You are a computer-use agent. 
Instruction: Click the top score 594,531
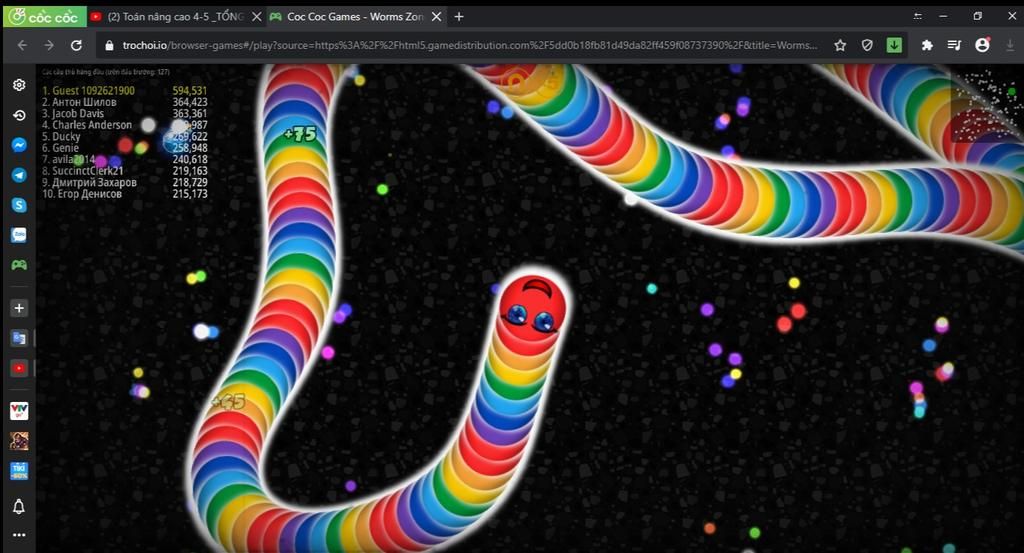coord(190,91)
